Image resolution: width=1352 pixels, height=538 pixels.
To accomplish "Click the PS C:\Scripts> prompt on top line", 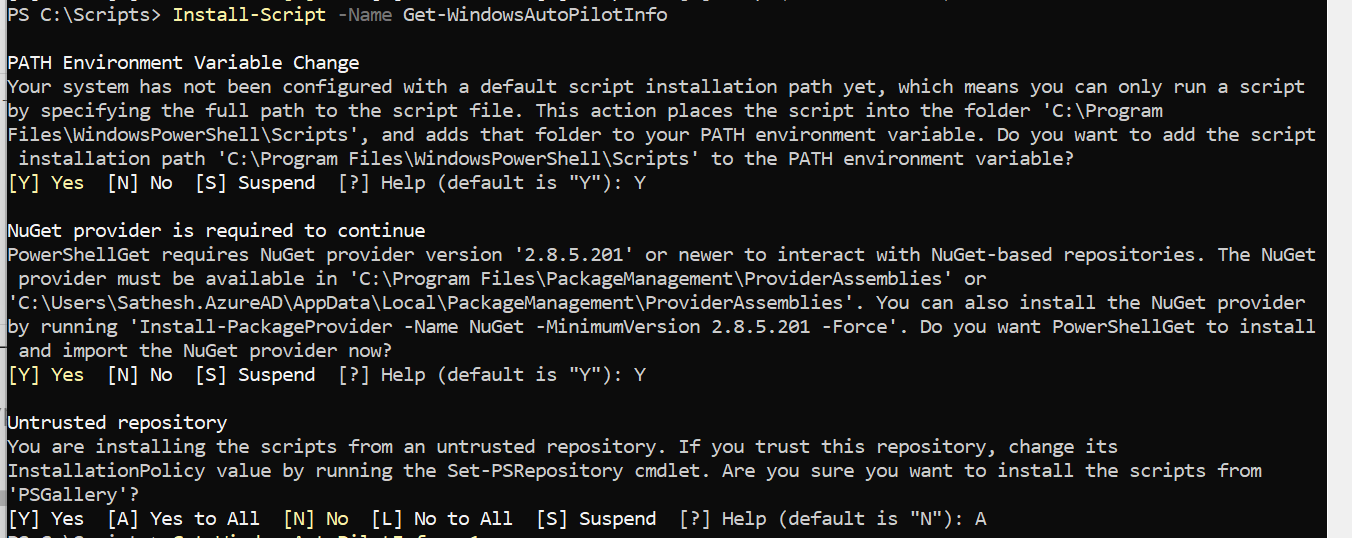I will click(84, 15).
